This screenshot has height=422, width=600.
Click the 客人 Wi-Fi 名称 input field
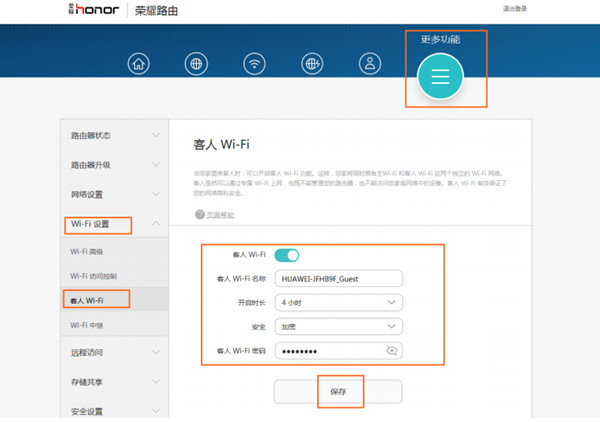338,278
